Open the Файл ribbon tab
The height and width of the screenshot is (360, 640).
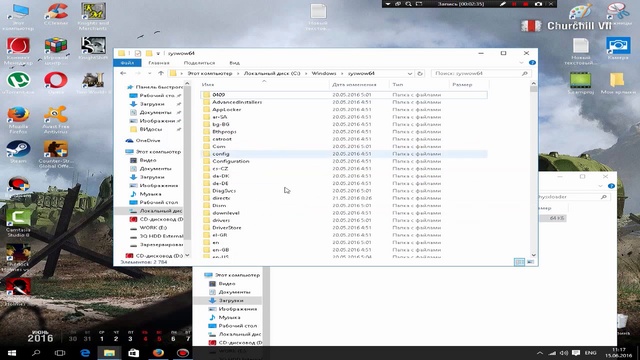(127, 63)
